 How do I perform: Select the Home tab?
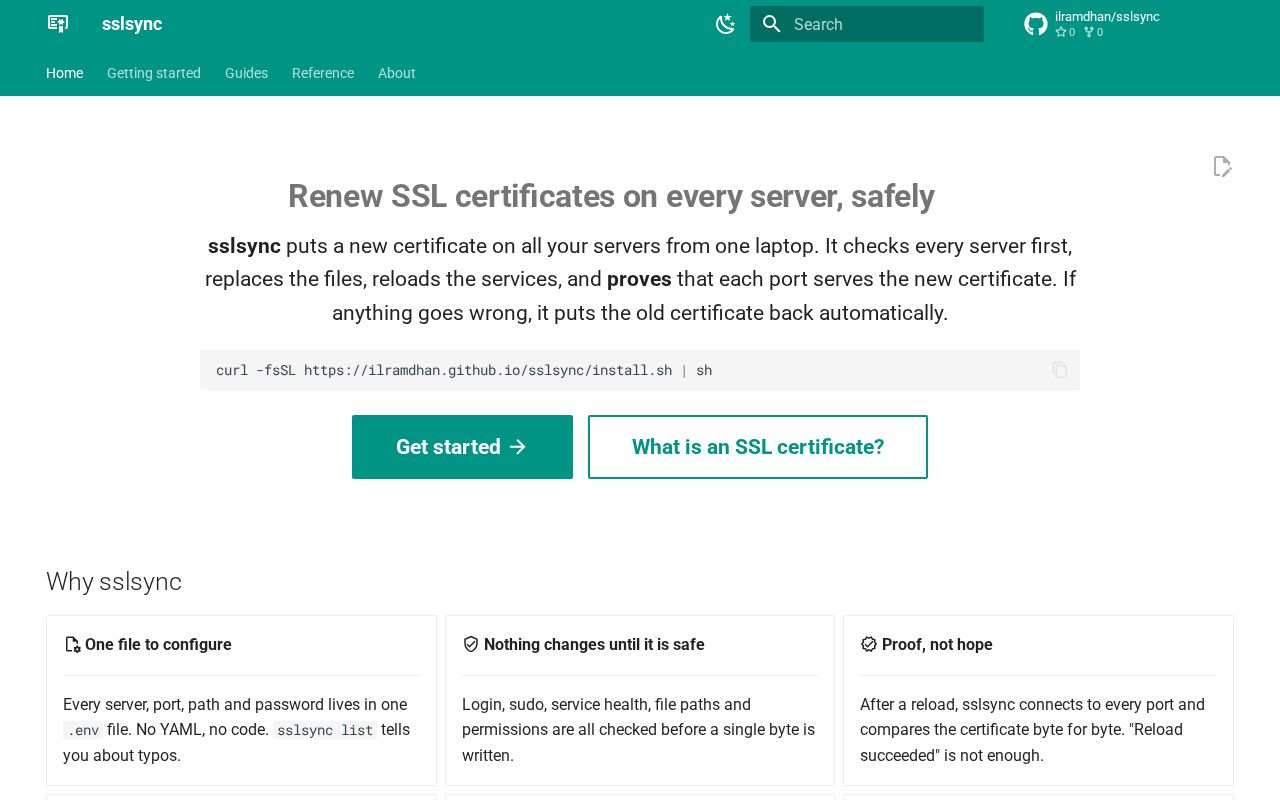pos(65,73)
